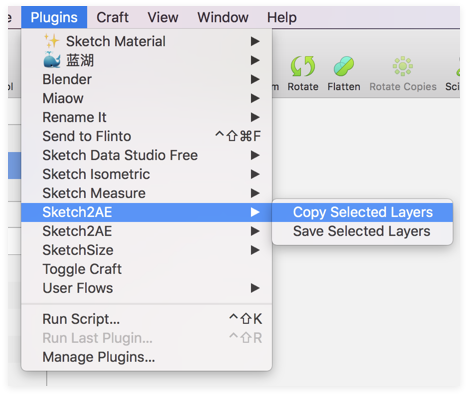This screenshot has height=396, width=468.
Task: Click the Rotate Copies toolbar icon
Action: click(x=403, y=66)
